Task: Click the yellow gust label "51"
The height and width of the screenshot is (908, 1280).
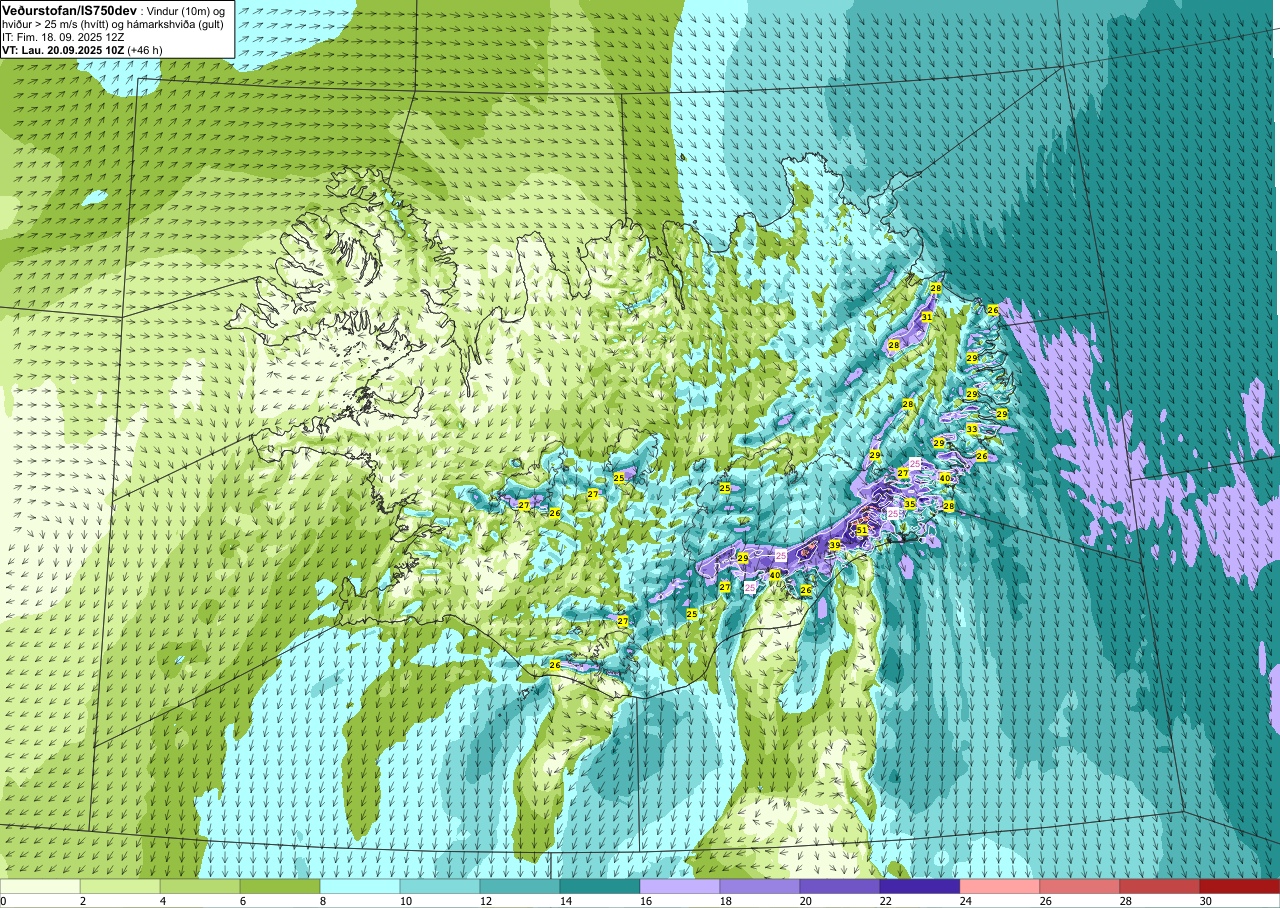Action: pyautogui.click(x=862, y=530)
